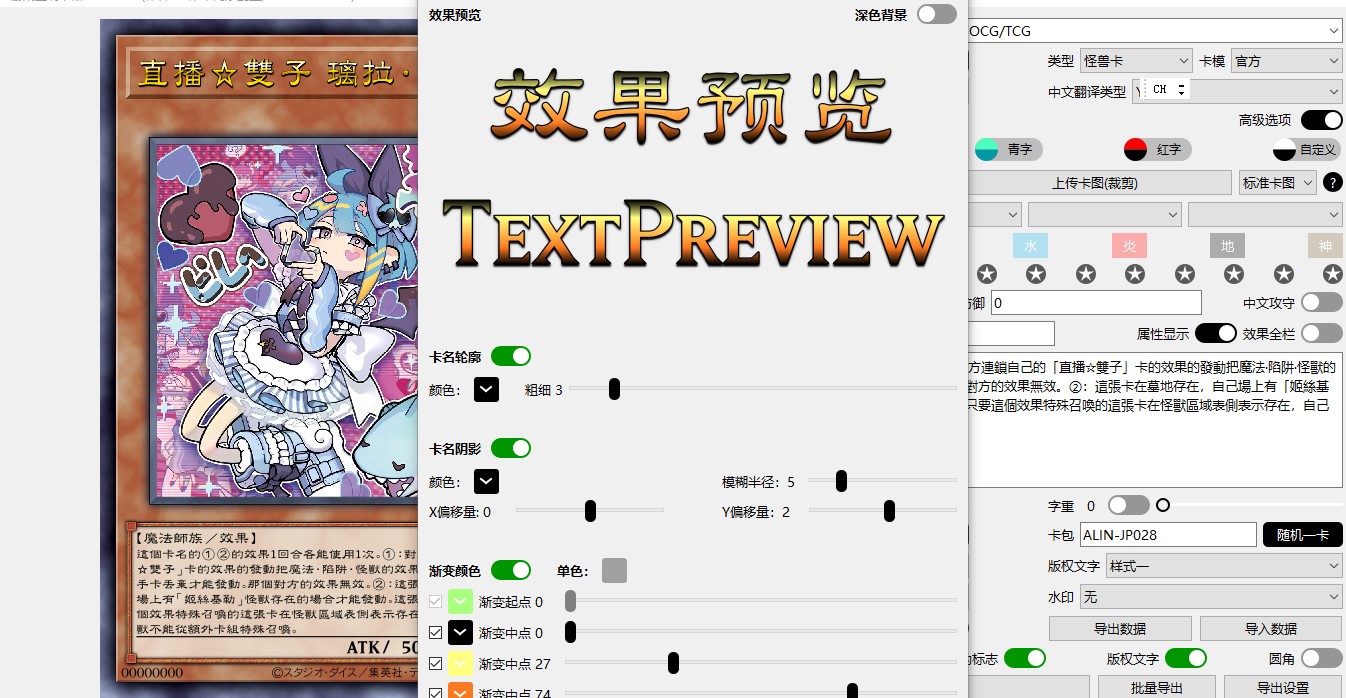The image size is (1346, 698).
Task: Open the 卡模 官方 dropdown
Action: click(1286, 61)
